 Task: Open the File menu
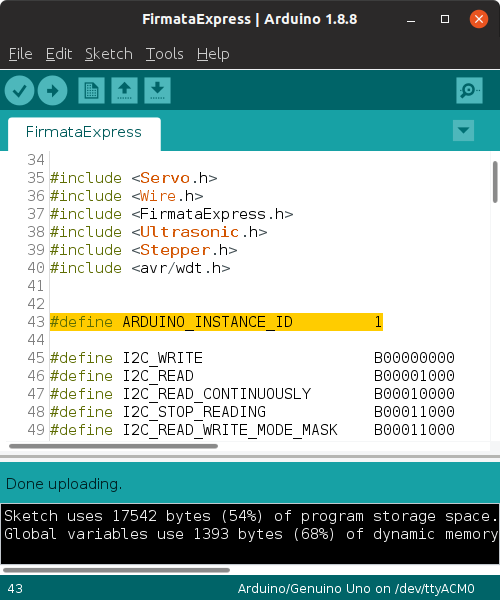click(x=21, y=54)
